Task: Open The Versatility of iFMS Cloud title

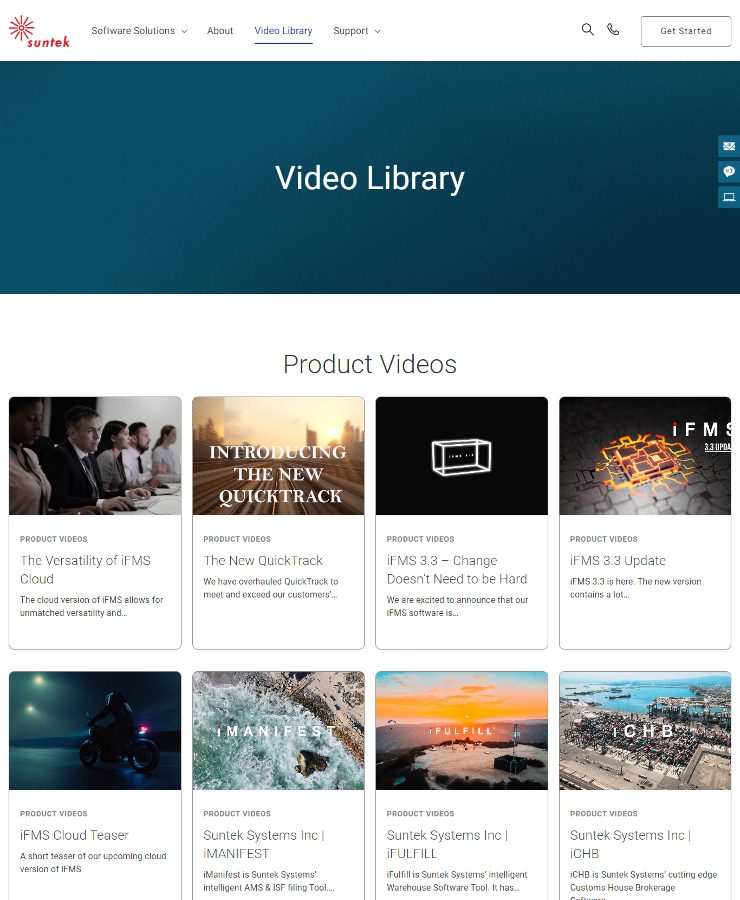Action: pos(85,569)
